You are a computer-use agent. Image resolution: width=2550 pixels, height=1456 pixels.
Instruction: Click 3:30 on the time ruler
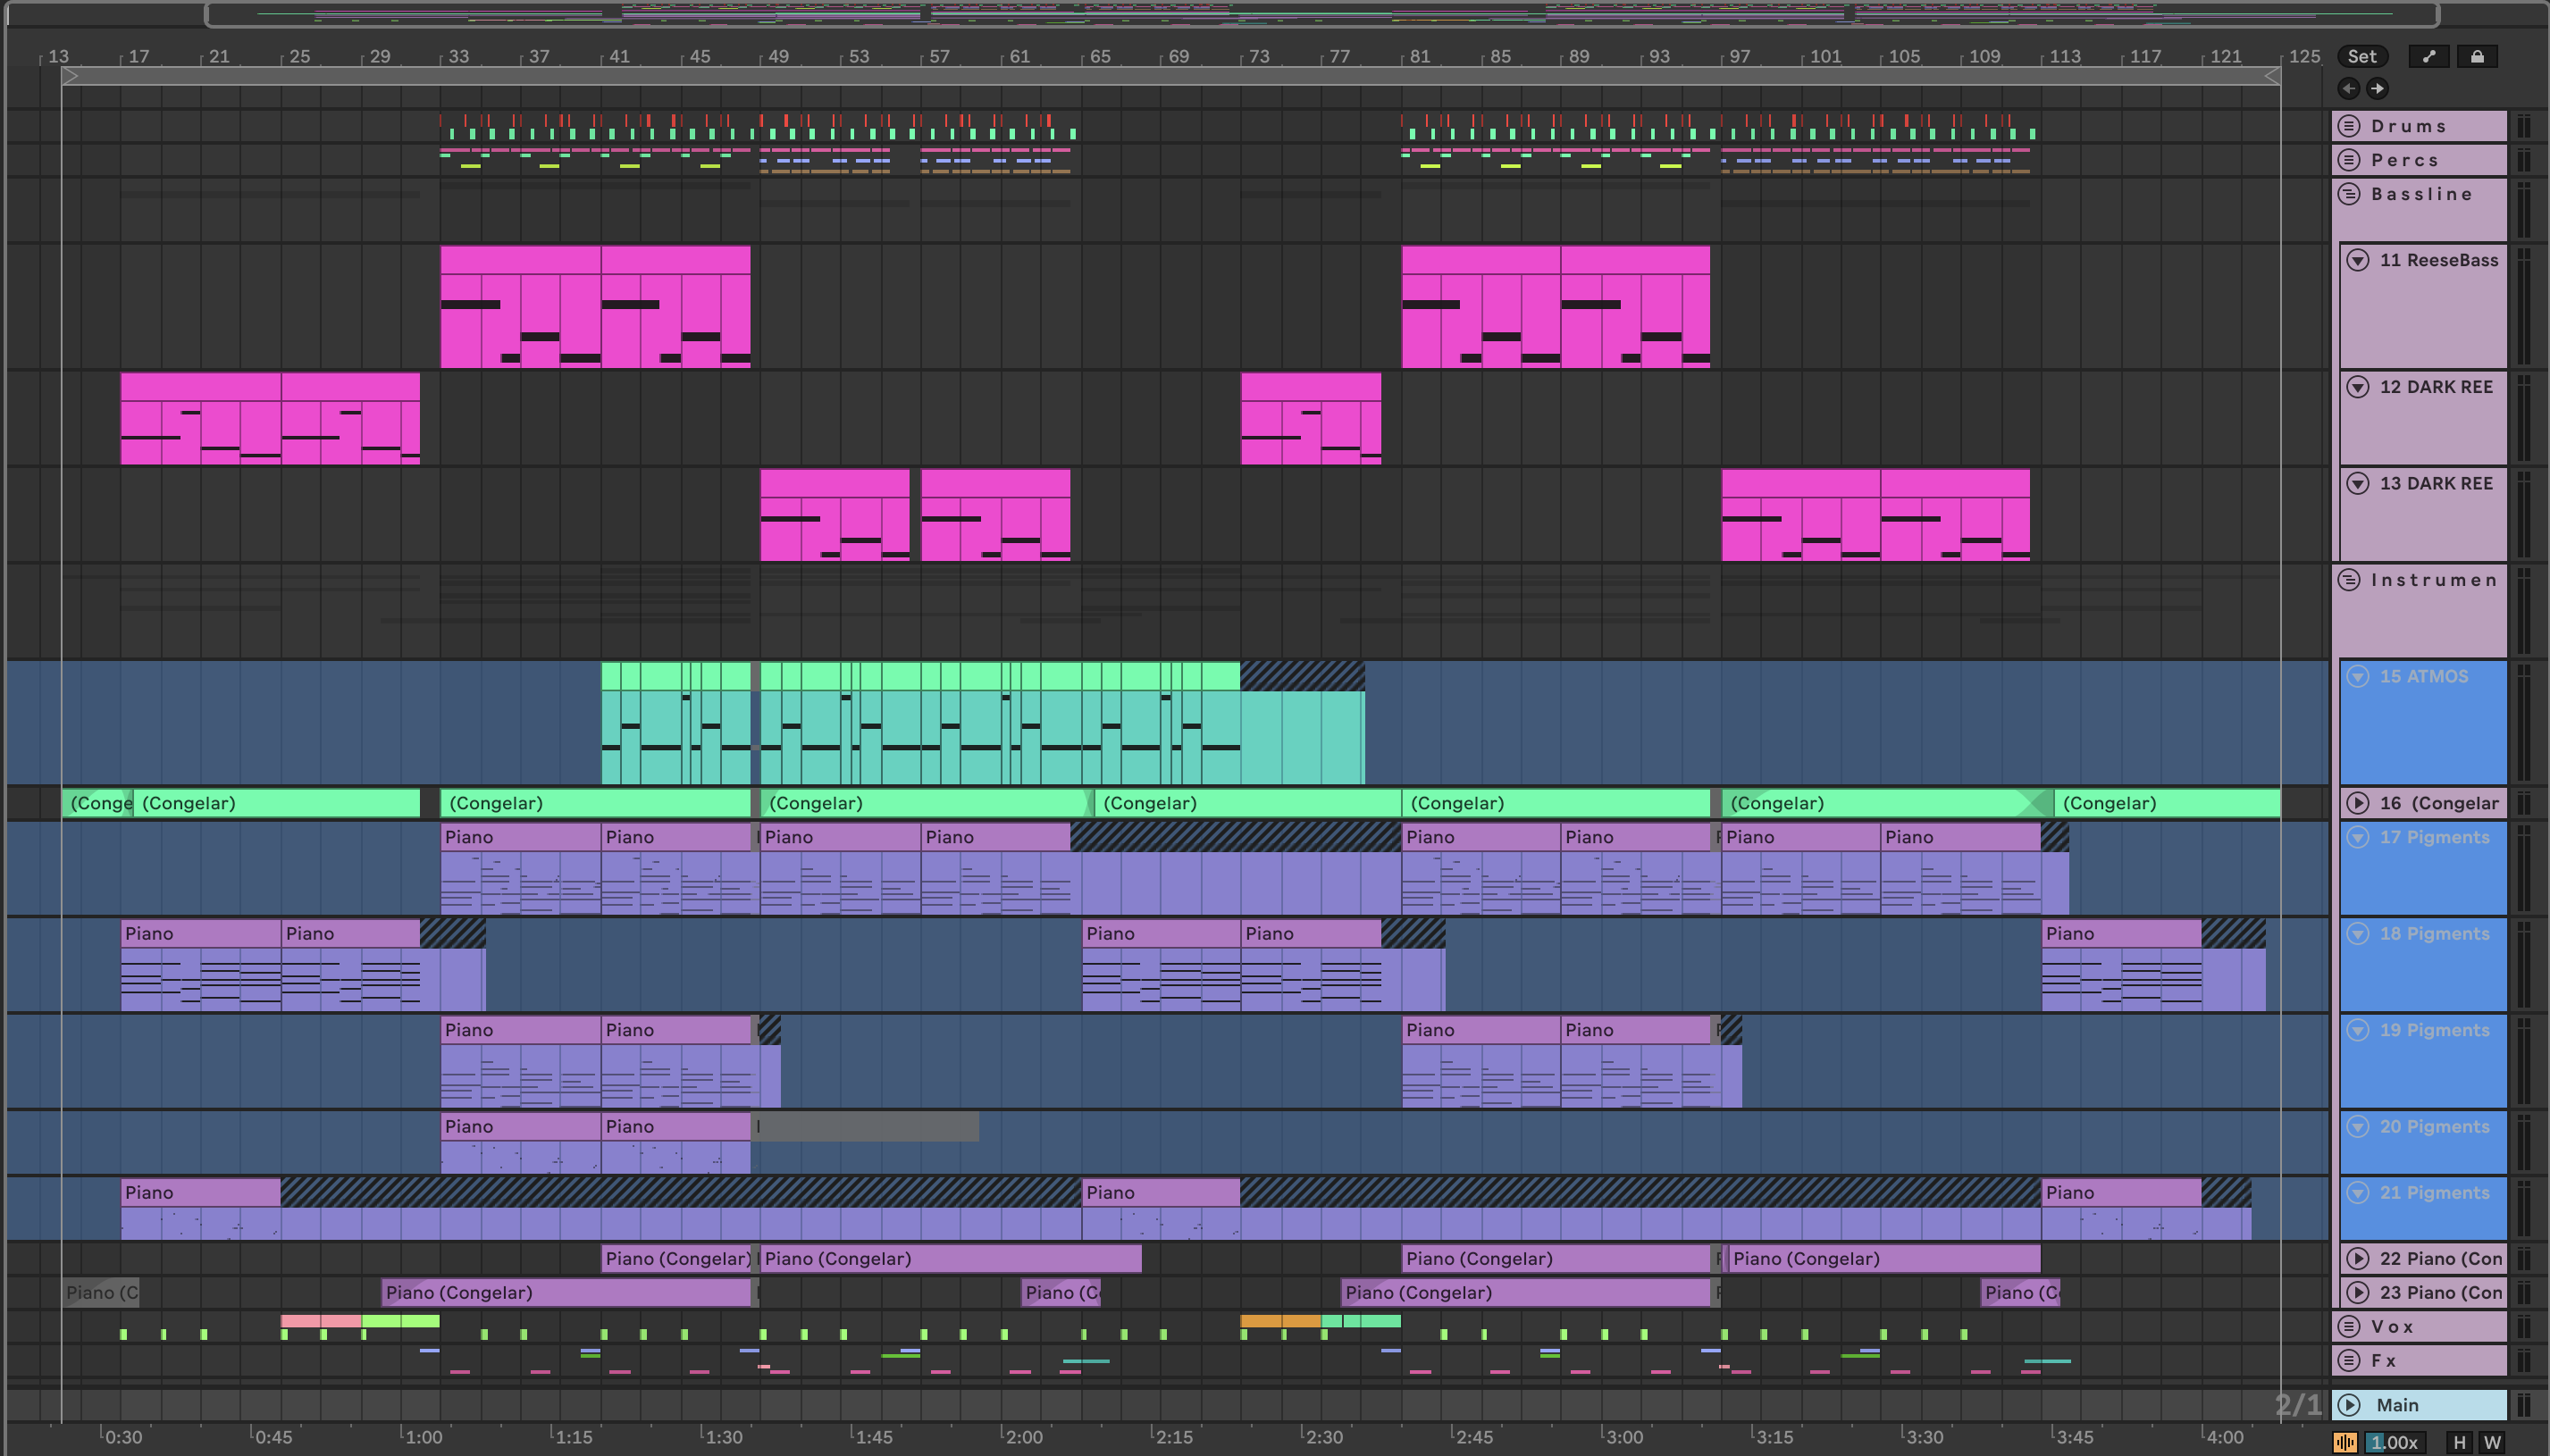[x=1925, y=1437]
